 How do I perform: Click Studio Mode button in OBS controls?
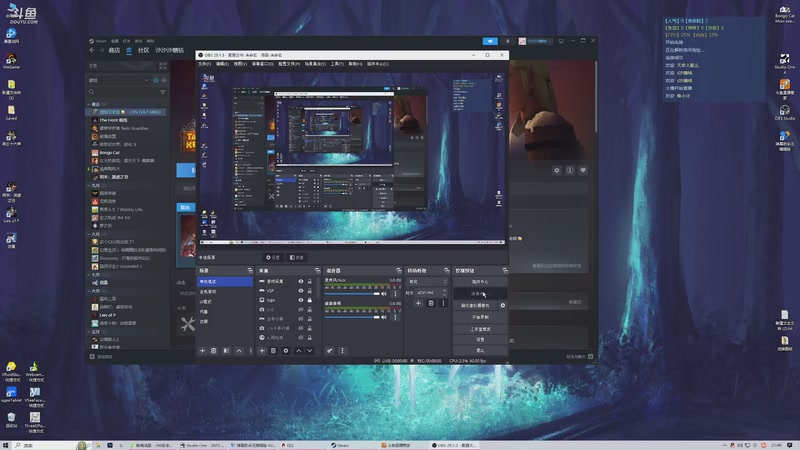tap(480, 329)
